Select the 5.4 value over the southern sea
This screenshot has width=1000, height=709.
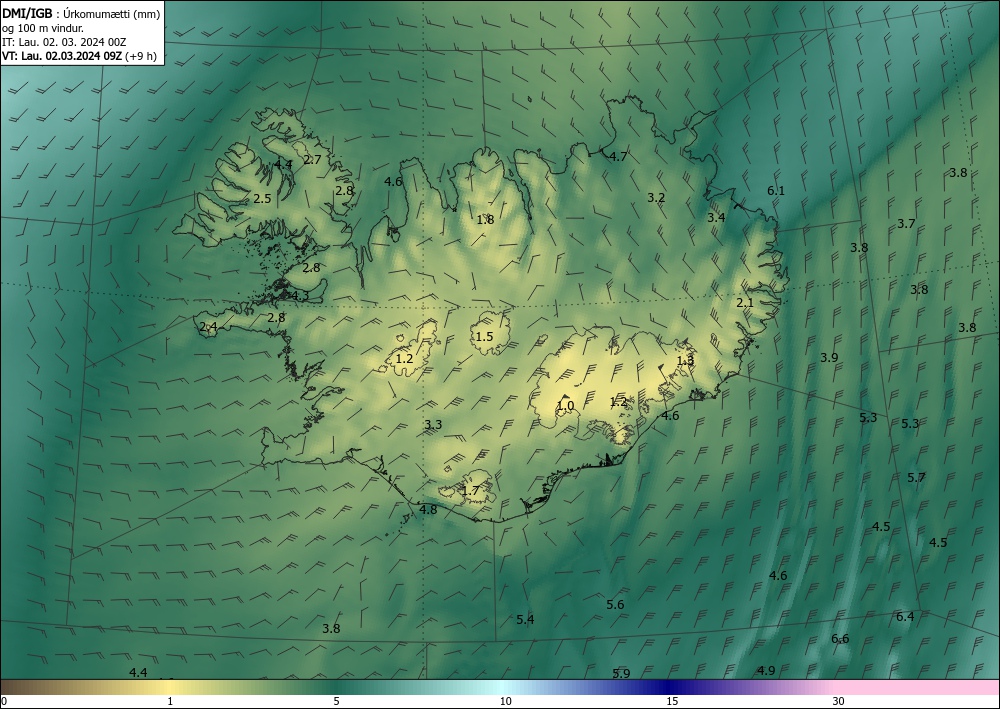(x=526, y=620)
